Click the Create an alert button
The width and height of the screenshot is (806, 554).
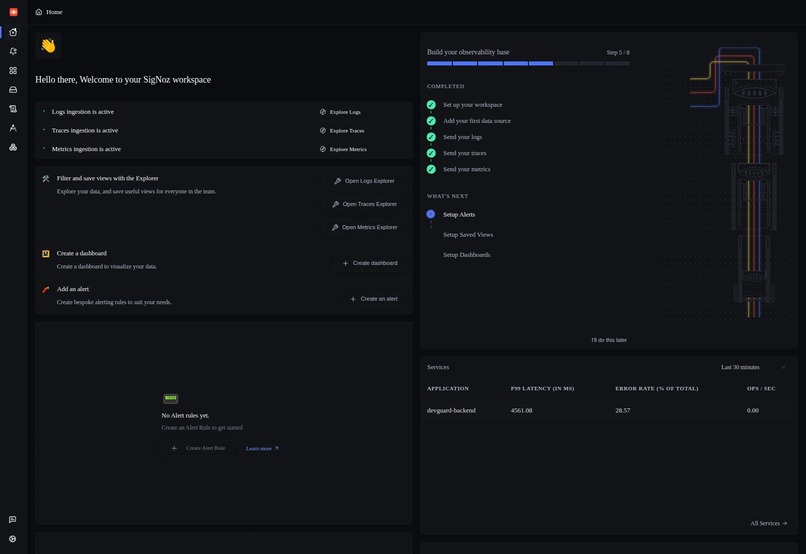click(374, 299)
